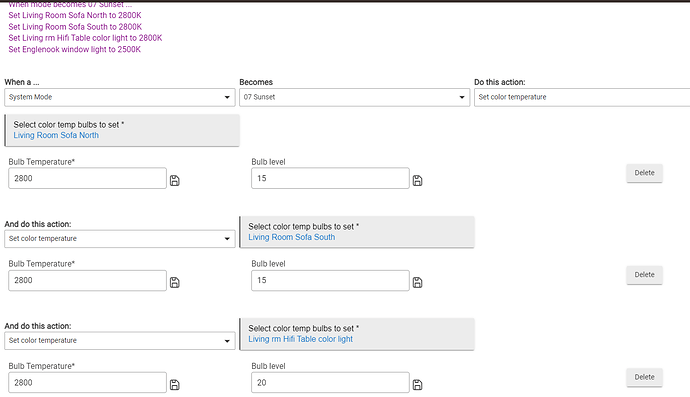Open Living Room Sofa South bulb selector

[x=357, y=232]
